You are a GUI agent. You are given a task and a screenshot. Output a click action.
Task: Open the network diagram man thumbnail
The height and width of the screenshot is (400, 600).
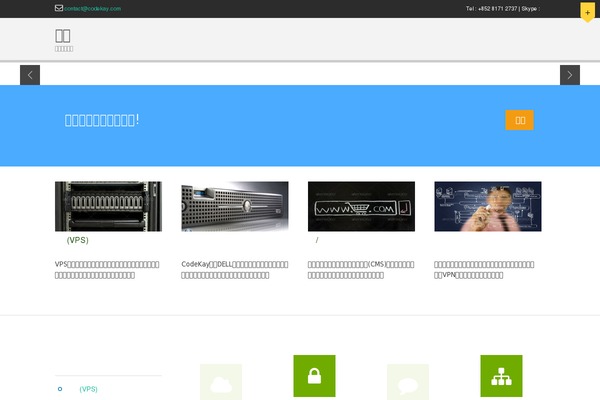(488, 206)
